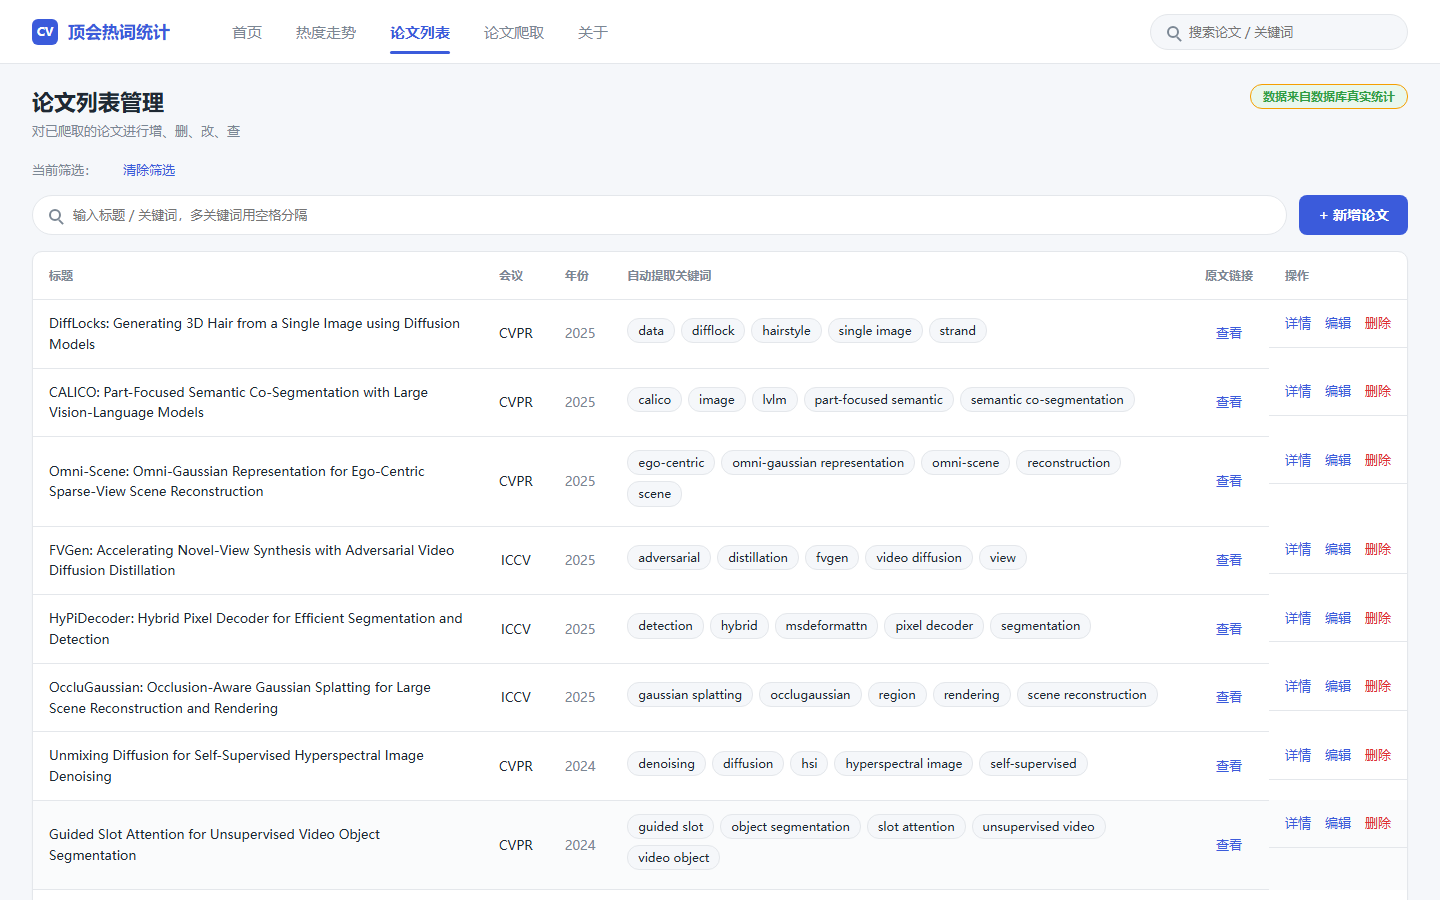Click the 'hyperspectral image' keyword tag

click(x=904, y=764)
